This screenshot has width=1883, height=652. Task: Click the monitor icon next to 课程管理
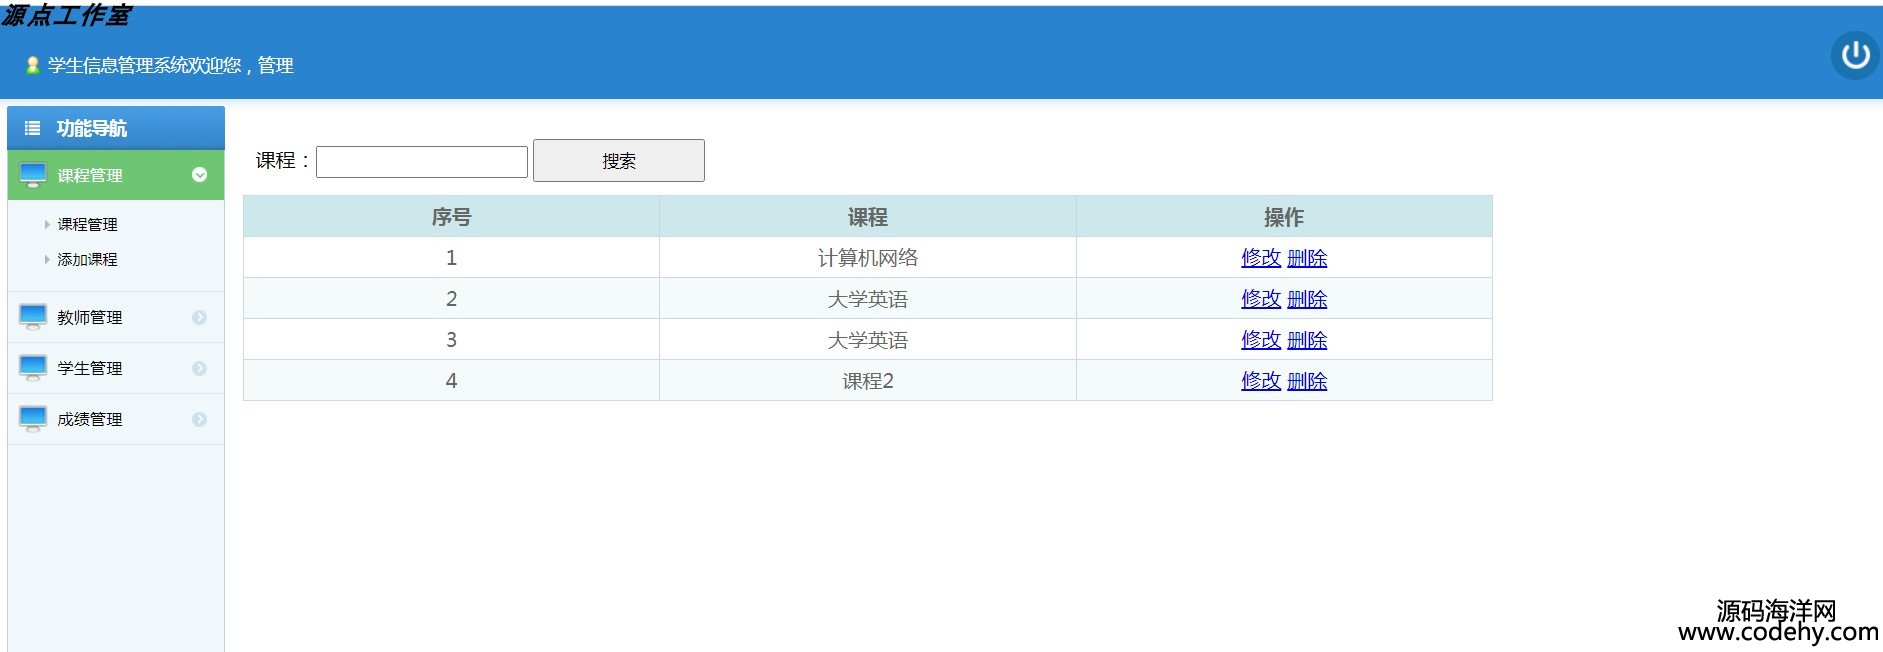(x=33, y=175)
